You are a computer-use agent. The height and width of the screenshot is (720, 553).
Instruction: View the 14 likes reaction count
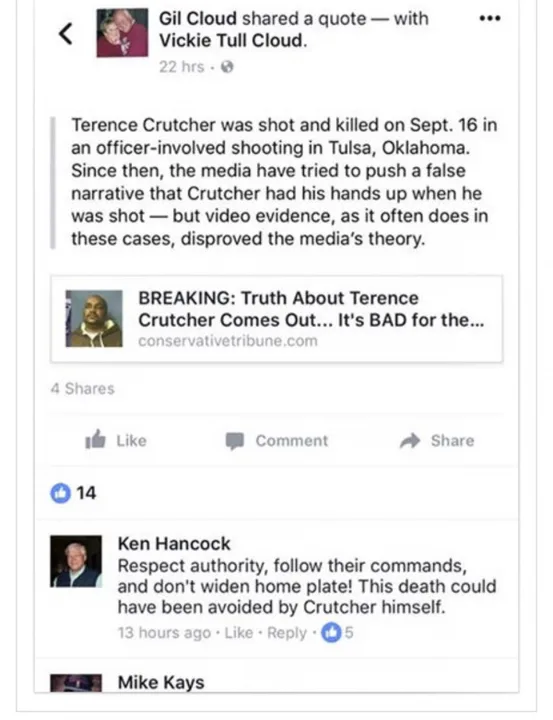73,493
